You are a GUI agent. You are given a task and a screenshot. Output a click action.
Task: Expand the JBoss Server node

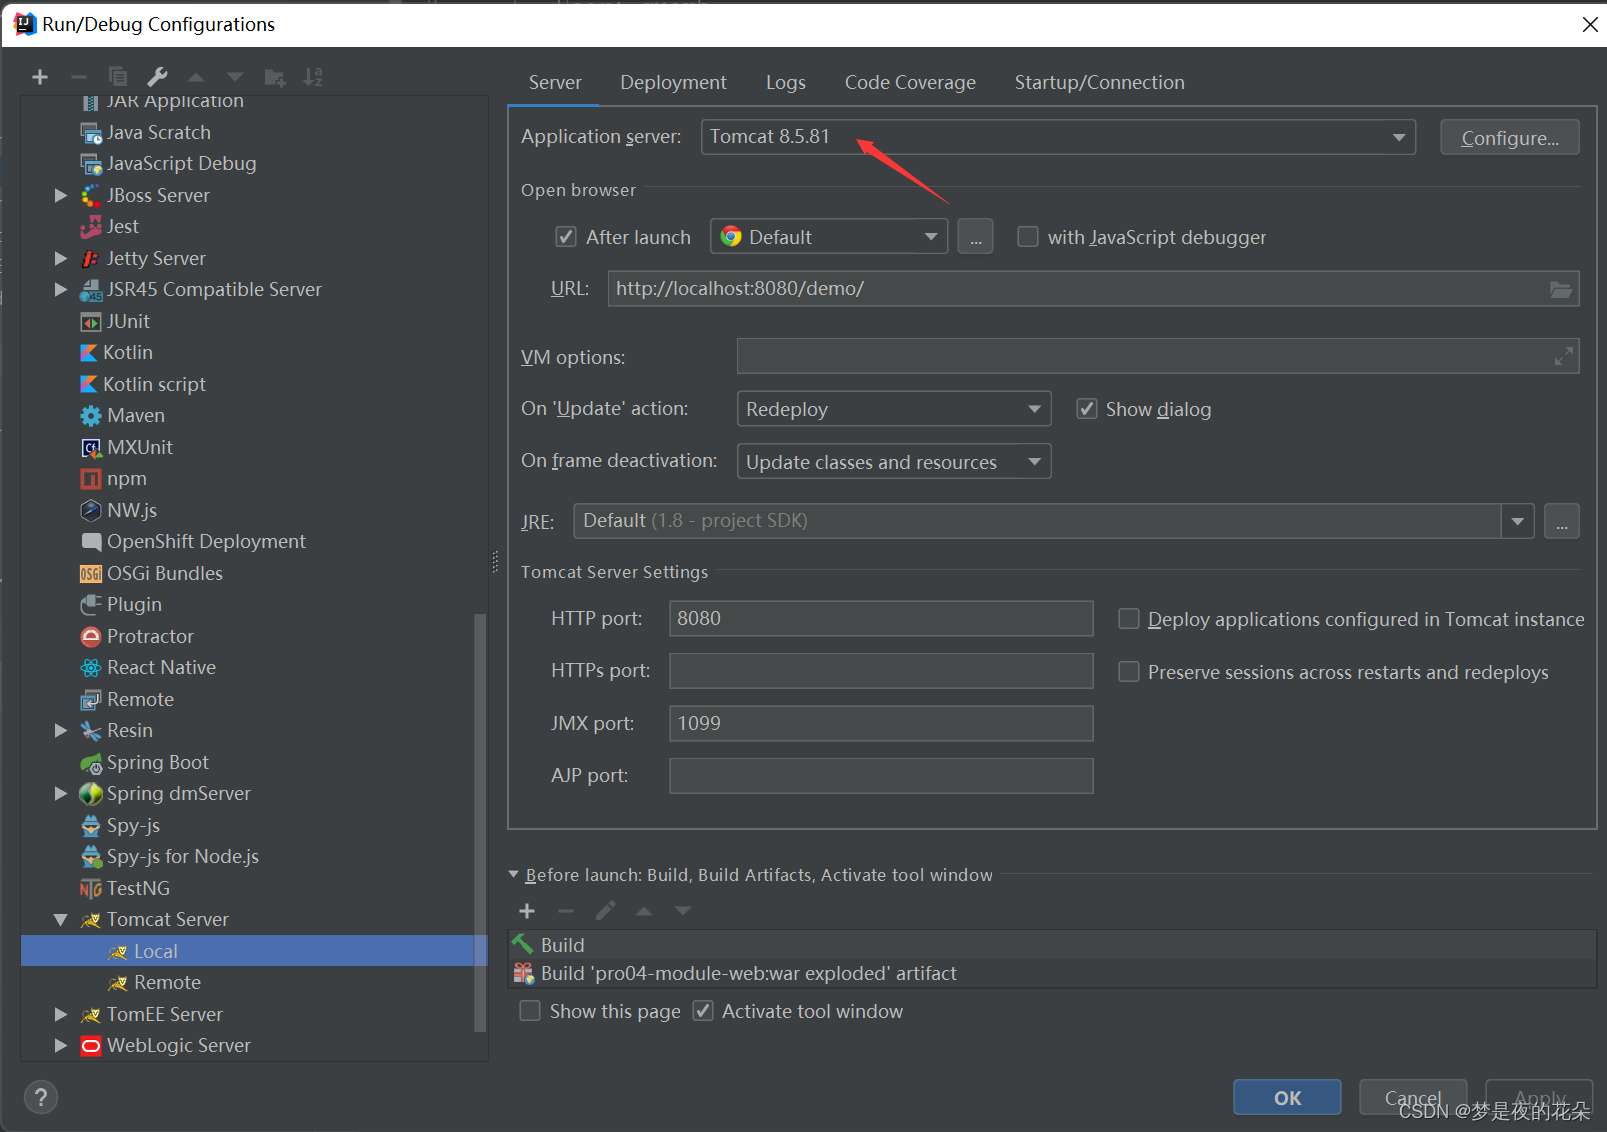pyautogui.click(x=61, y=195)
